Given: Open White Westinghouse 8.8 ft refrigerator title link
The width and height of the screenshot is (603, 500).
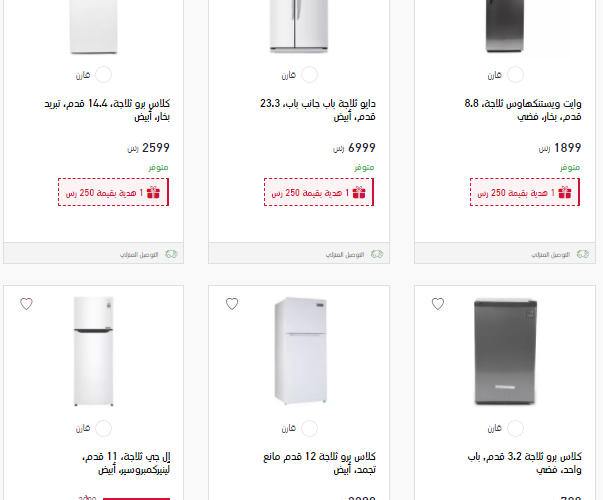Looking at the screenshot, I should tap(523, 110).
